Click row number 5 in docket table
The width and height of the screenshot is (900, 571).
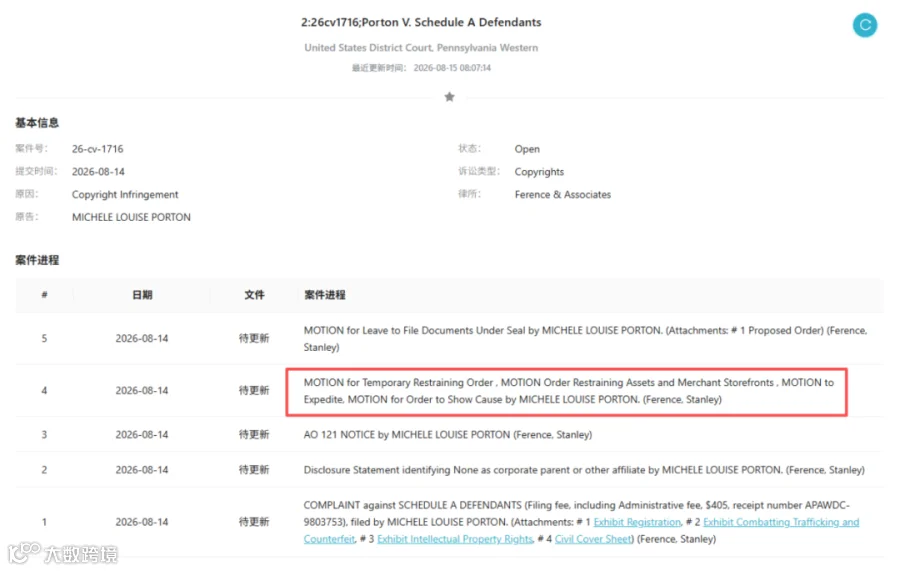point(44,339)
